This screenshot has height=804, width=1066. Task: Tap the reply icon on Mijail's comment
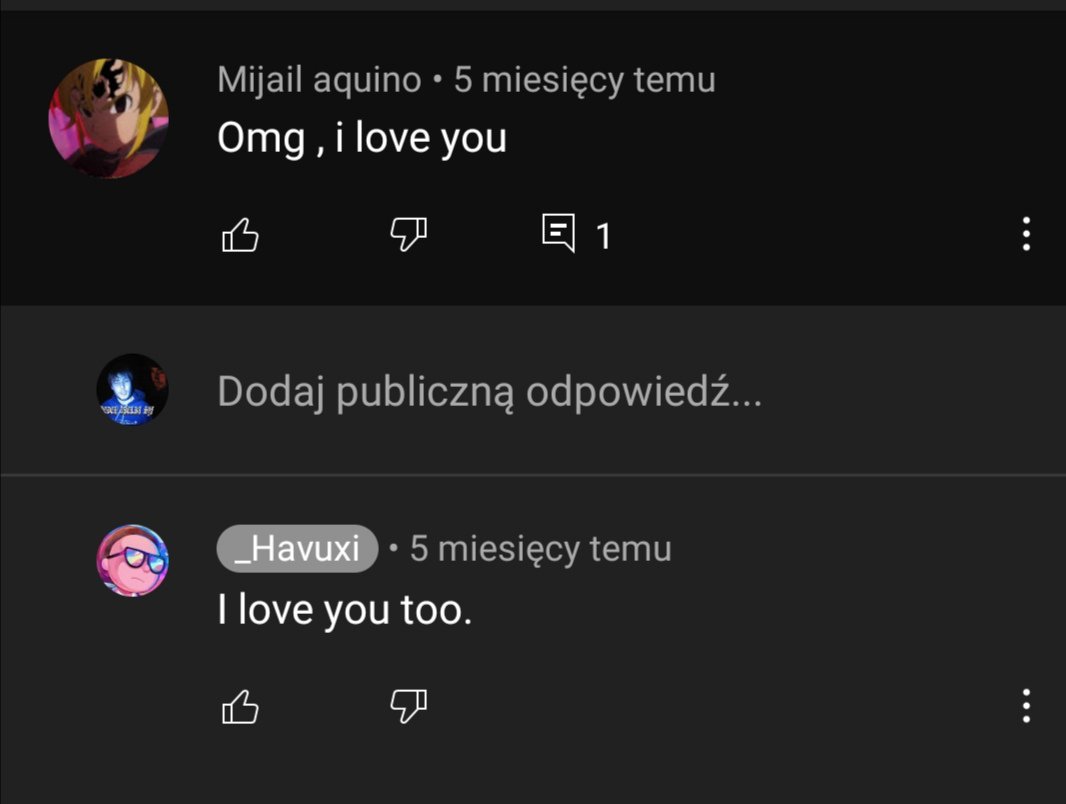558,233
